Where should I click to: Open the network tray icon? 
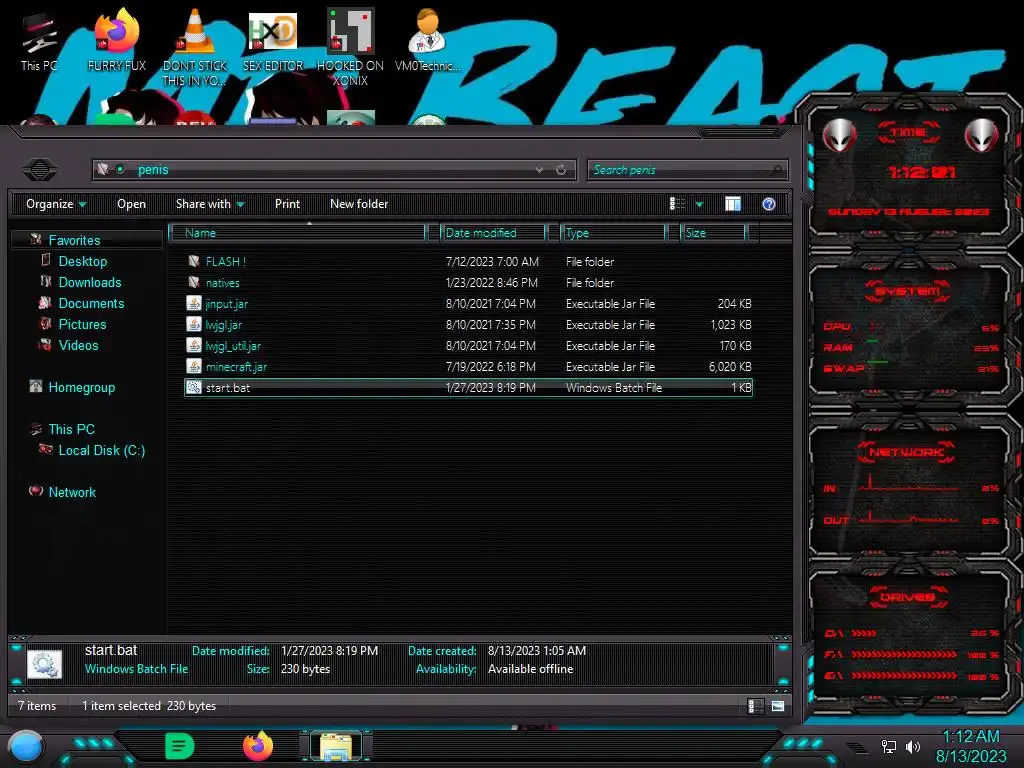coord(888,746)
